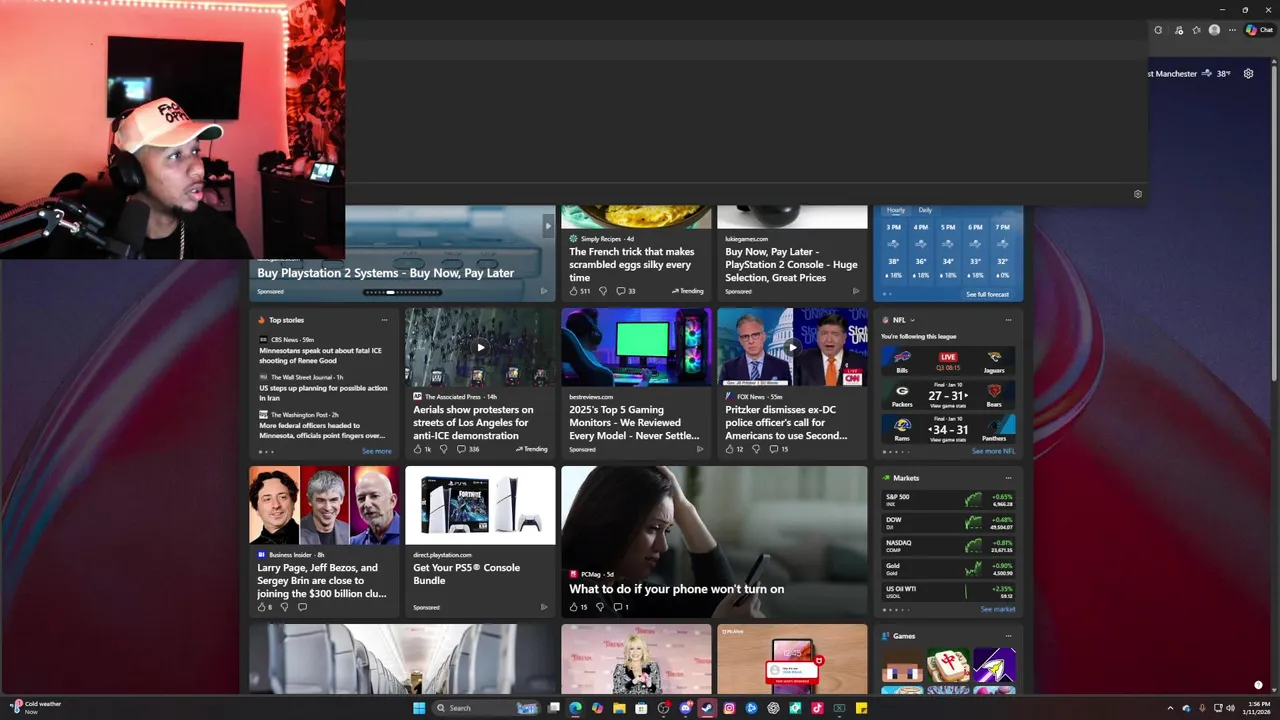This screenshot has height=720, width=1280.
Task: Dislike the scrambled eggs article
Action: 603,291
